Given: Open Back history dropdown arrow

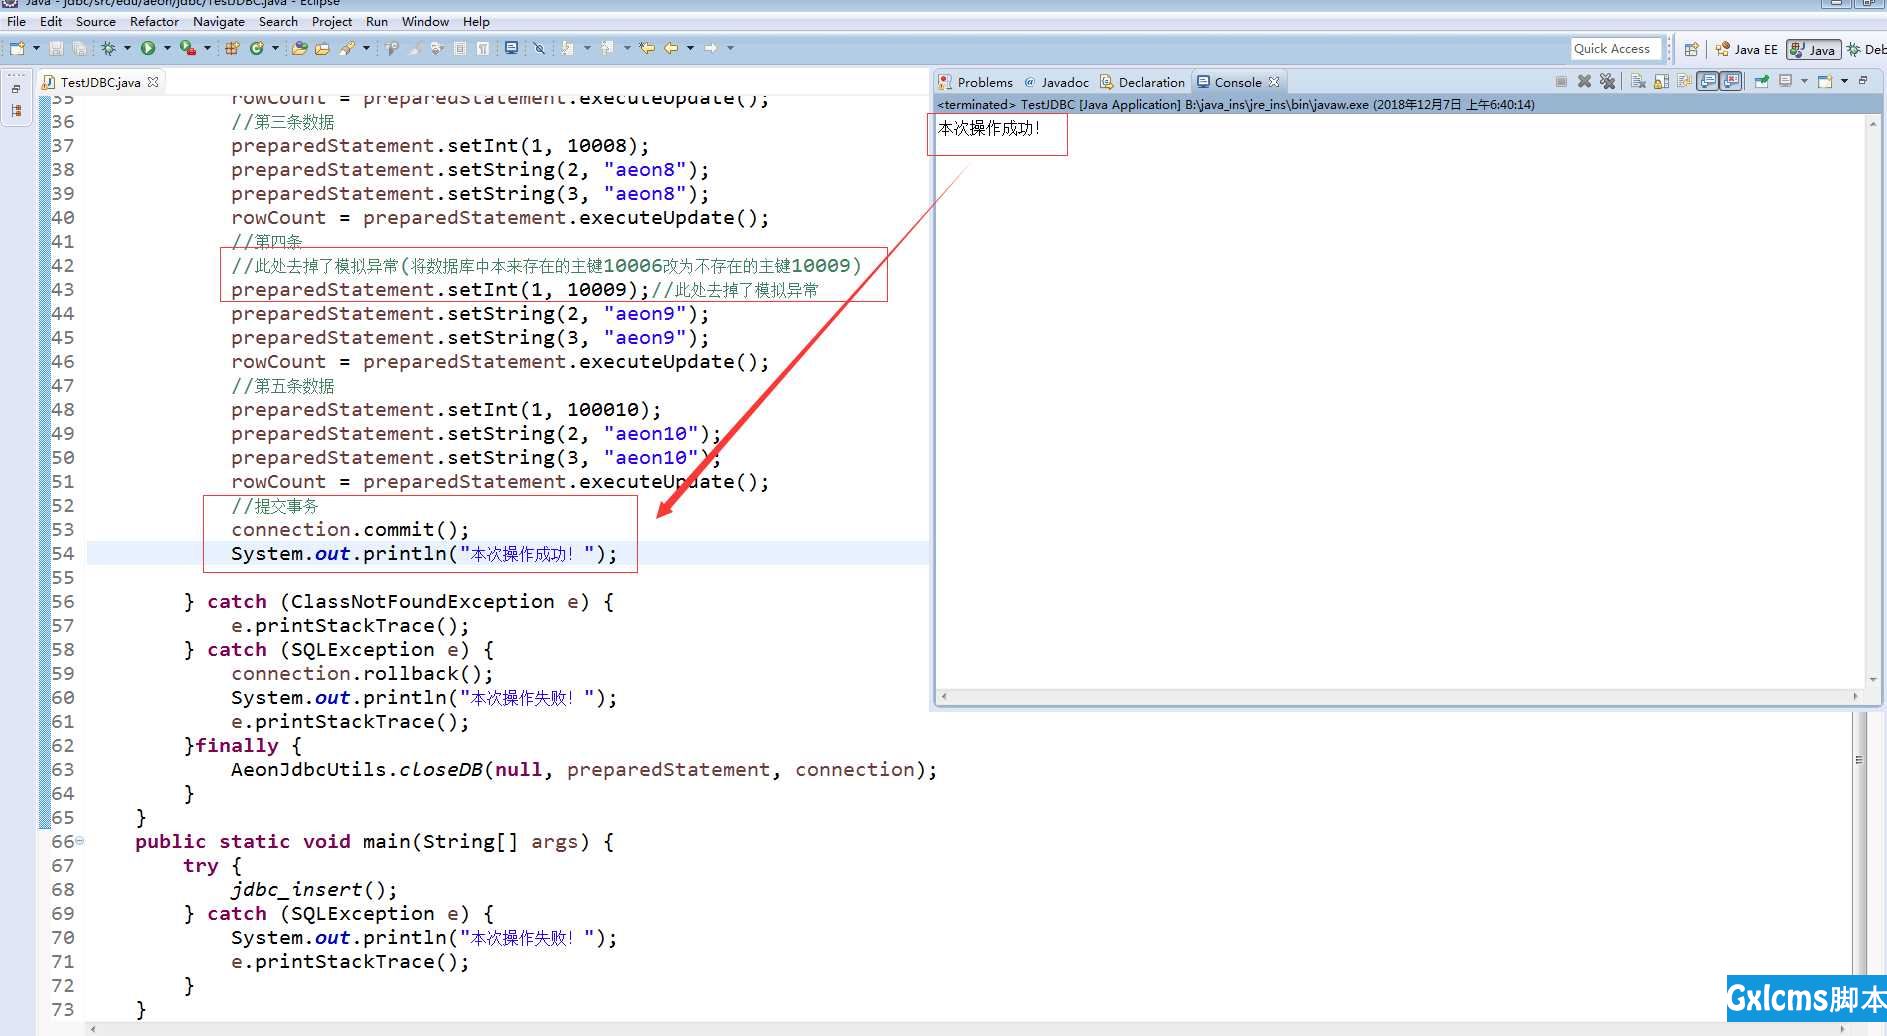Looking at the screenshot, I should pos(690,48).
